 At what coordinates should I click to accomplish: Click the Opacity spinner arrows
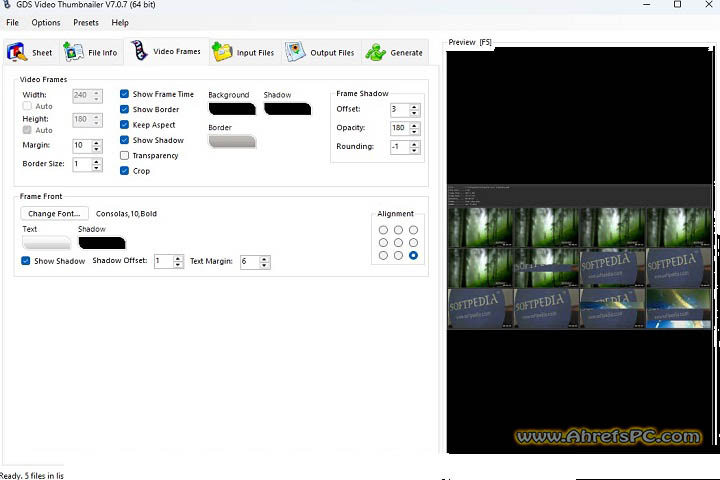coord(414,128)
